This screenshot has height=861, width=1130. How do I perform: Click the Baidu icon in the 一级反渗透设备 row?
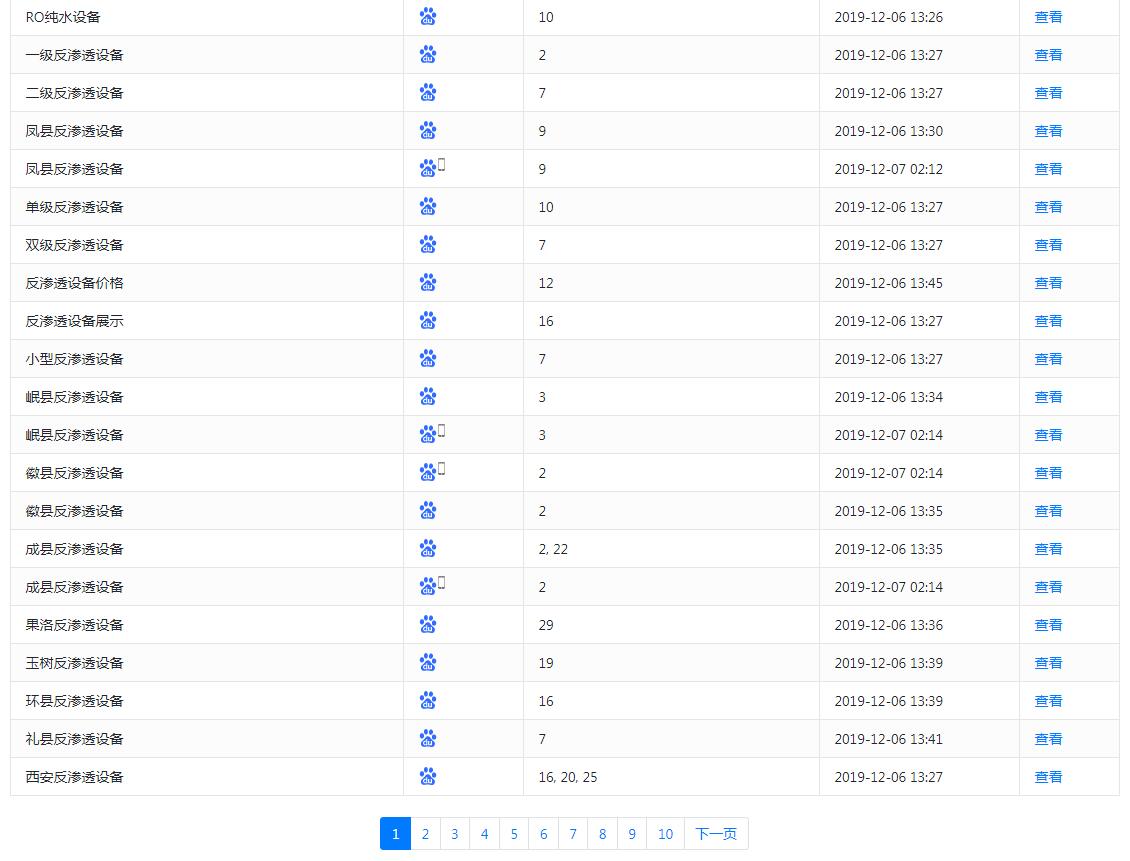pos(428,55)
